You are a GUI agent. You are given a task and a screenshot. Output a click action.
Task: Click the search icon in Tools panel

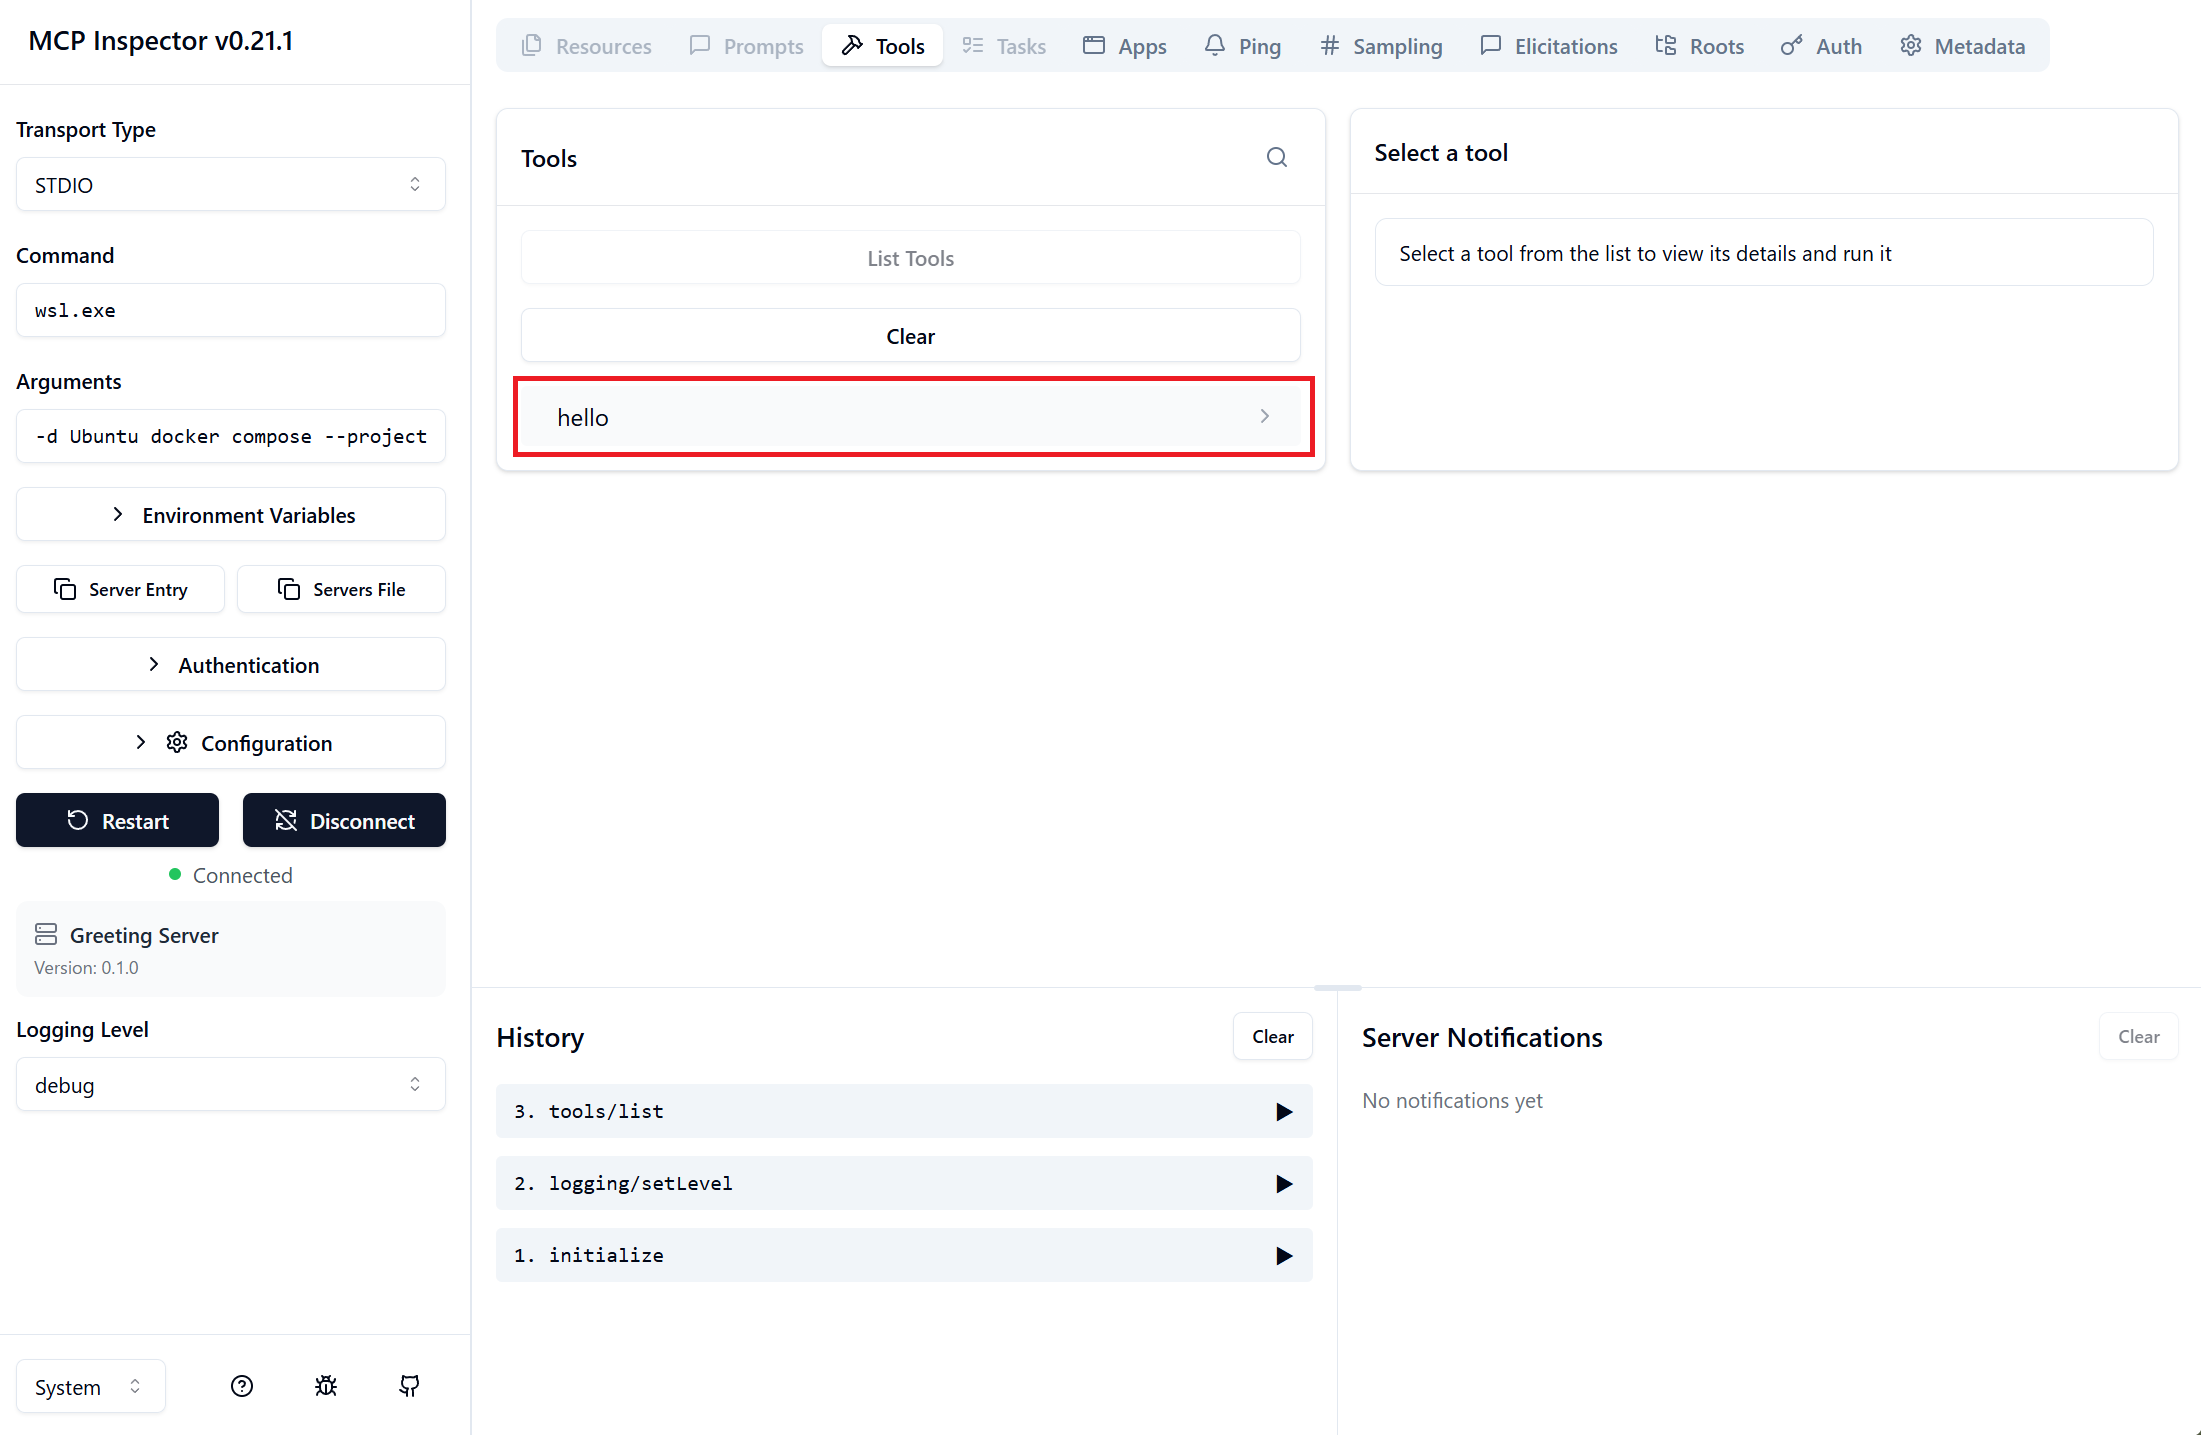point(1277,158)
